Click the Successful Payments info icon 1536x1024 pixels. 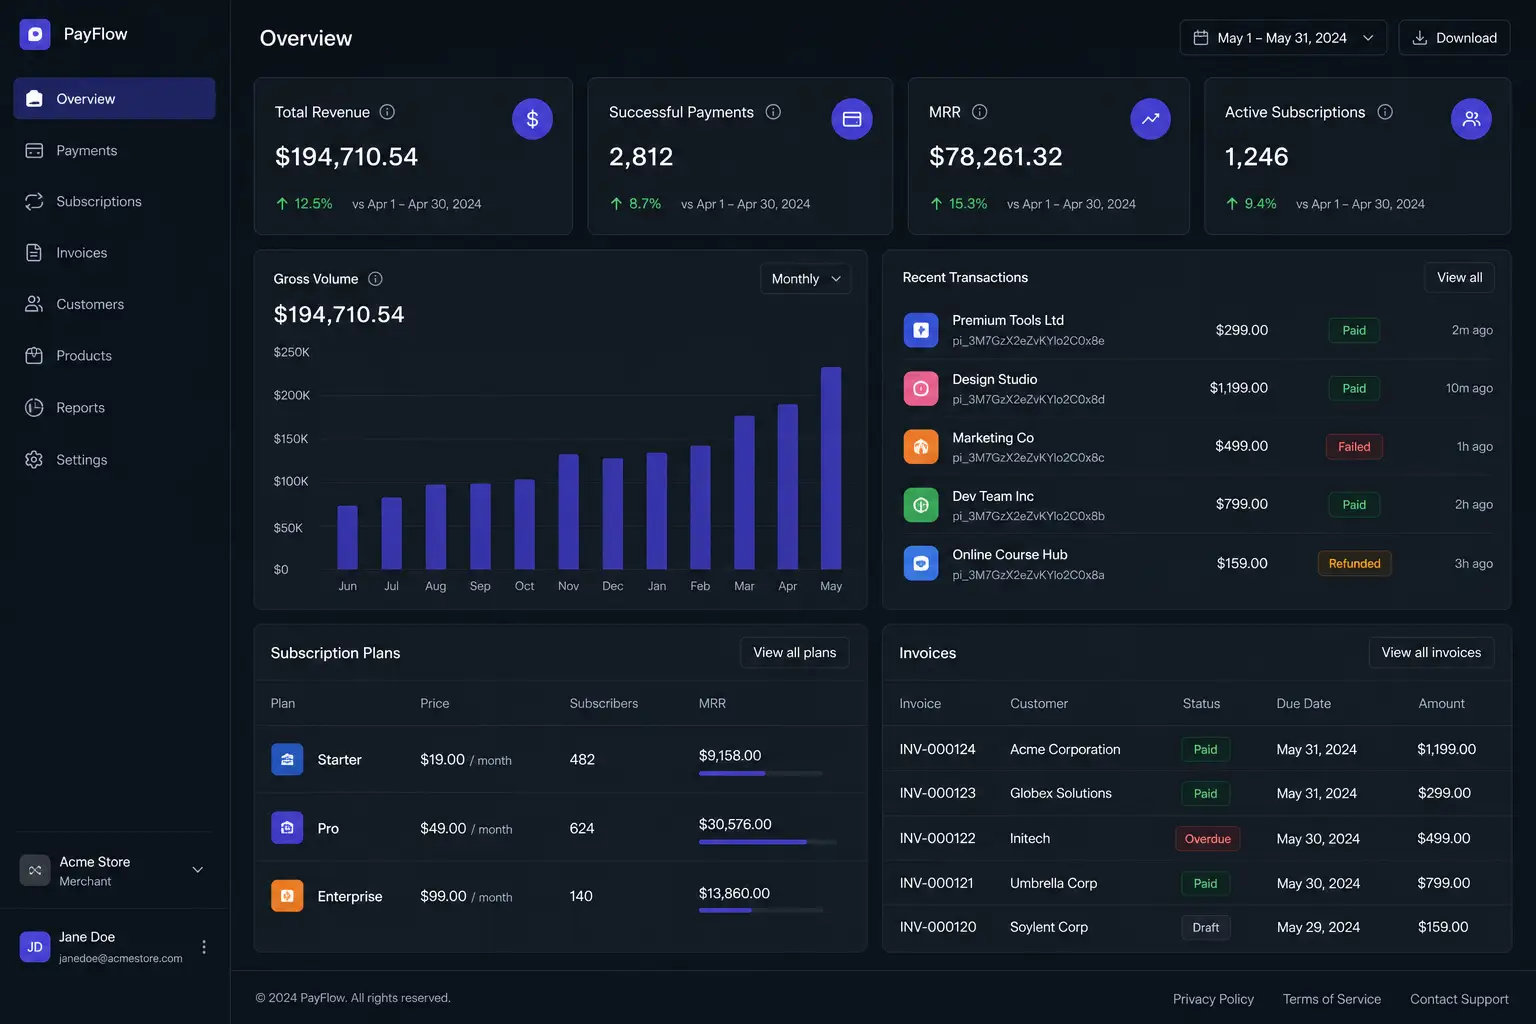coord(773,112)
